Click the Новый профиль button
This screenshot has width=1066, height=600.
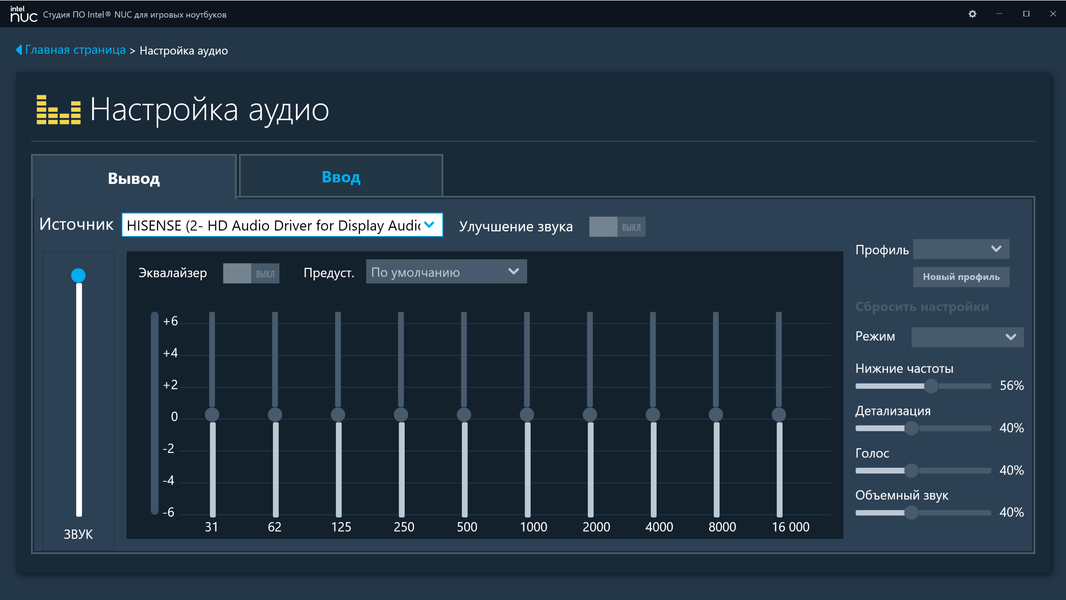(961, 277)
